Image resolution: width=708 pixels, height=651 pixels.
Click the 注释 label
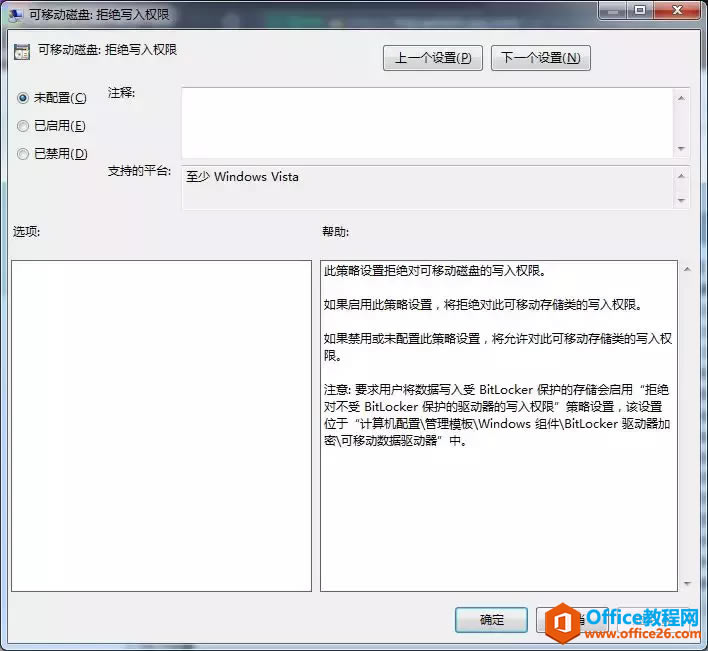(x=121, y=93)
